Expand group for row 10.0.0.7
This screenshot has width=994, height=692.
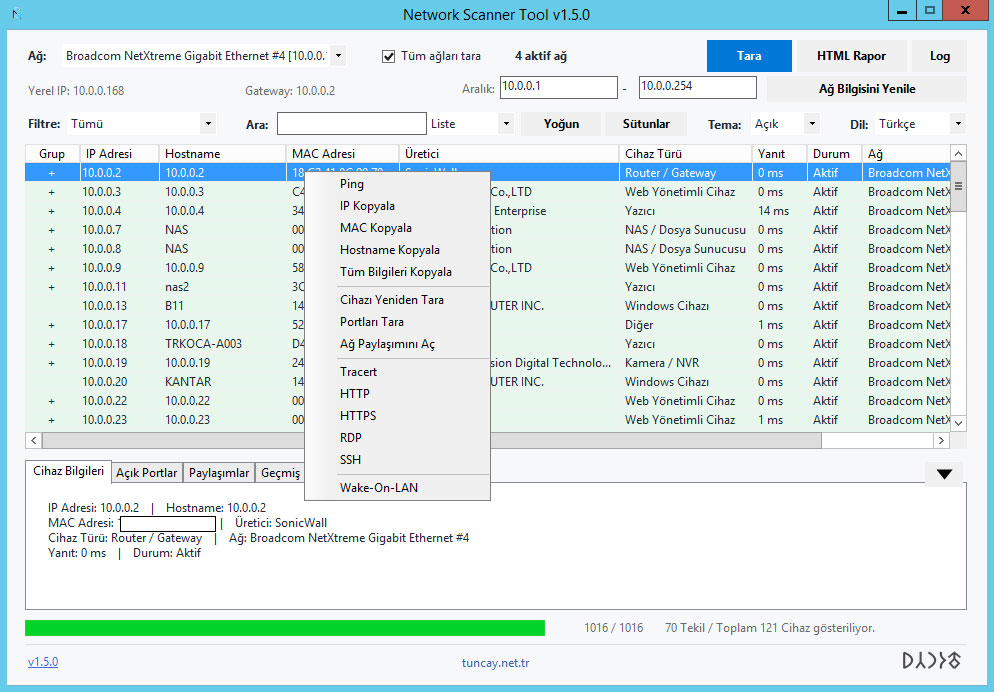(x=52, y=230)
